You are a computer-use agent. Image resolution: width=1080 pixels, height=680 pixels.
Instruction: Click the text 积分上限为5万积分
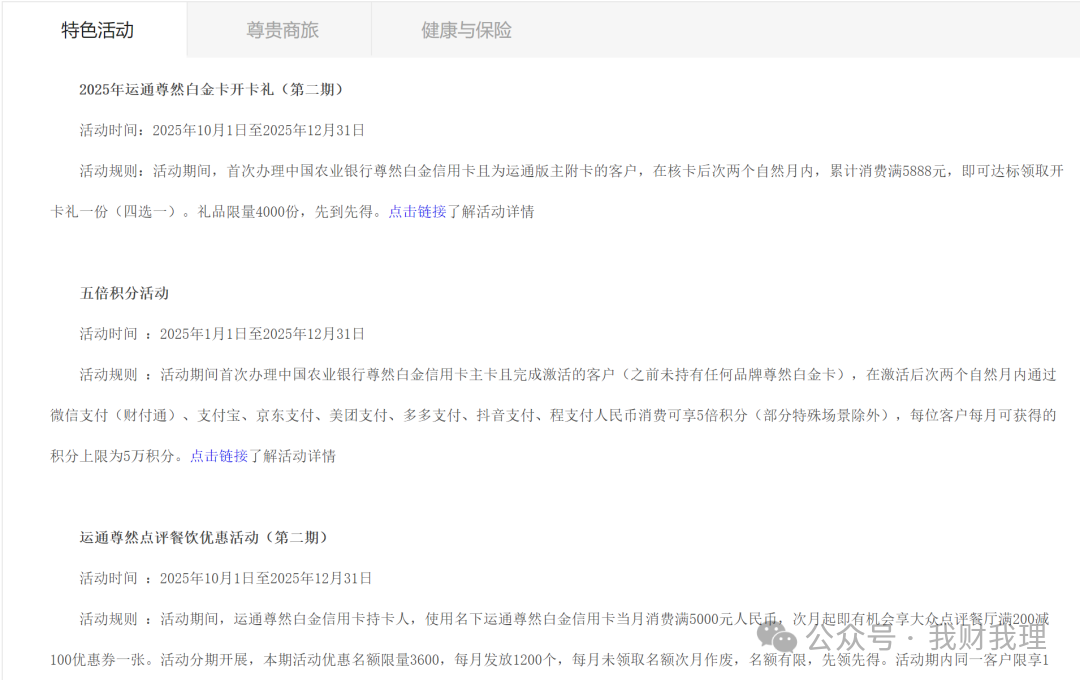coord(112,455)
